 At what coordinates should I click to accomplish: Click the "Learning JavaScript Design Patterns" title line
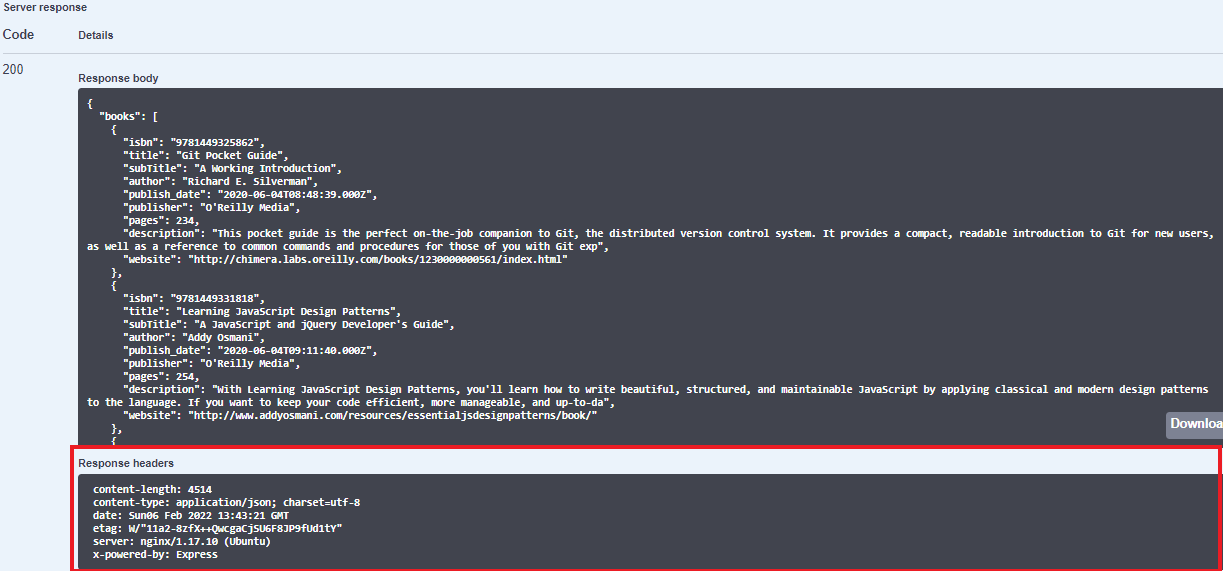tap(261, 311)
